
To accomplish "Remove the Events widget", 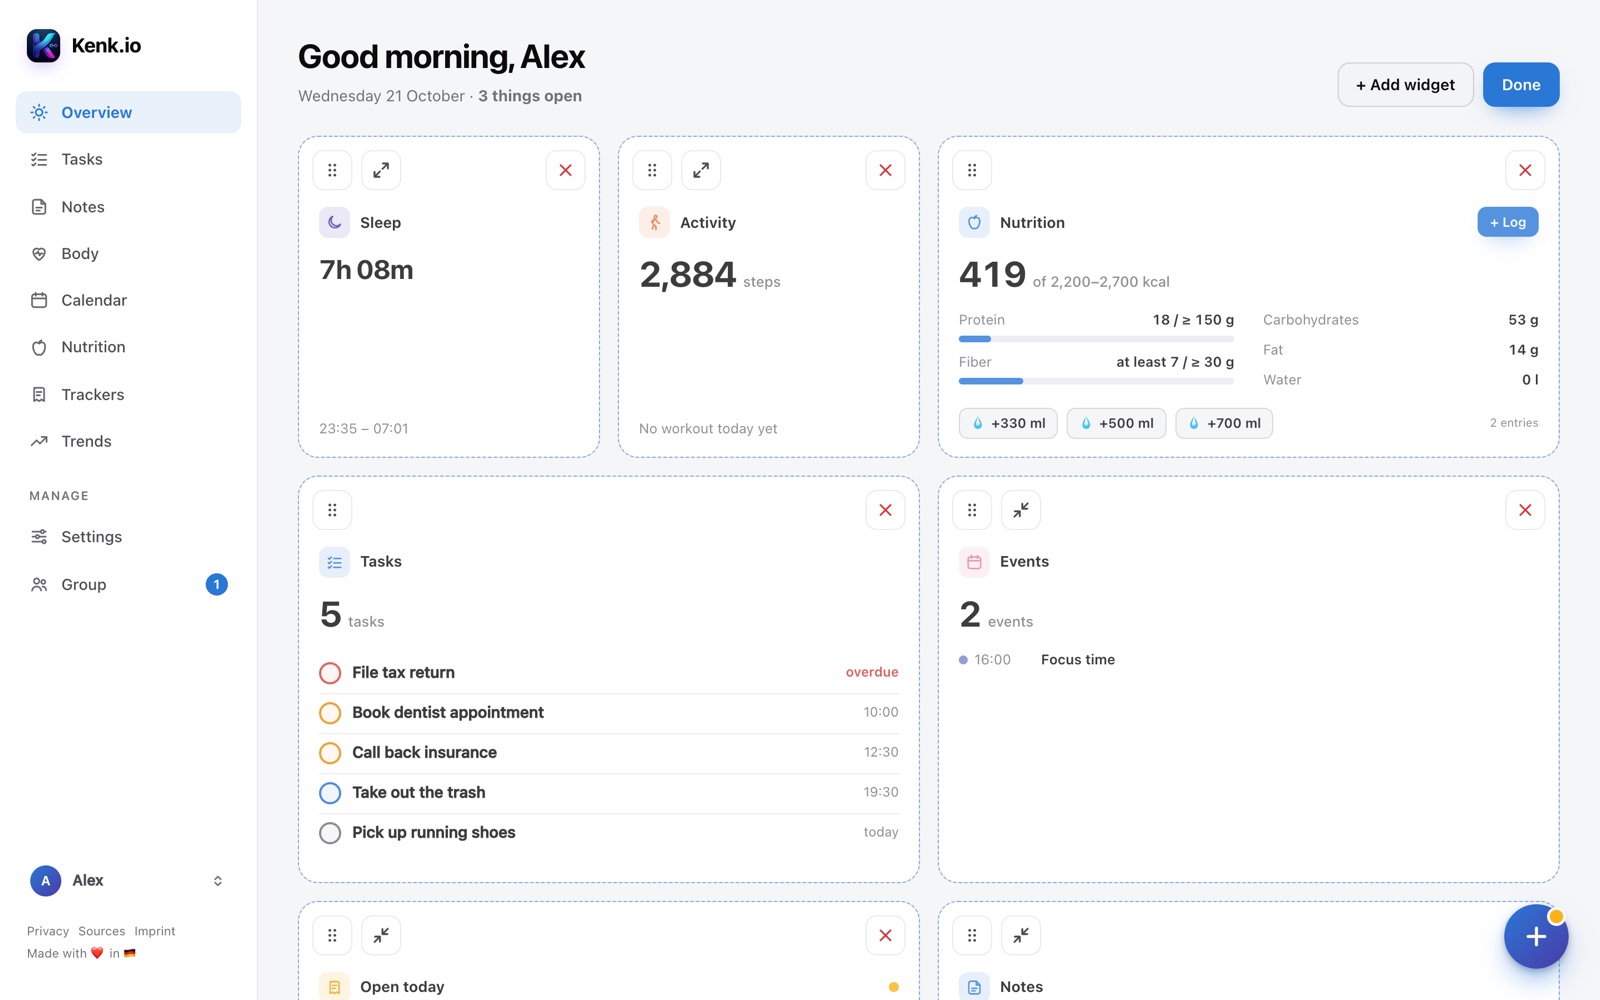I will 1525,510.
